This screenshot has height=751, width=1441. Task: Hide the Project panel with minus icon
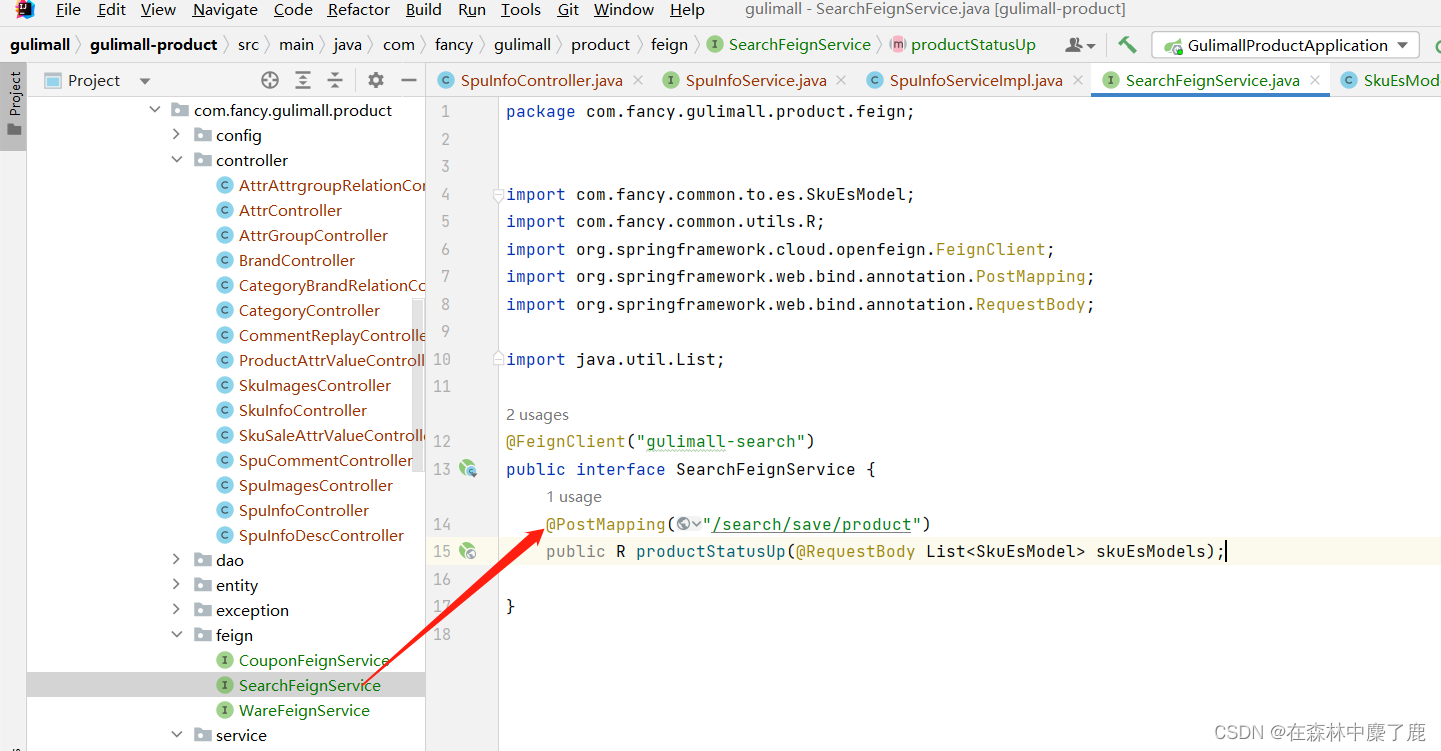click(408, 80)
